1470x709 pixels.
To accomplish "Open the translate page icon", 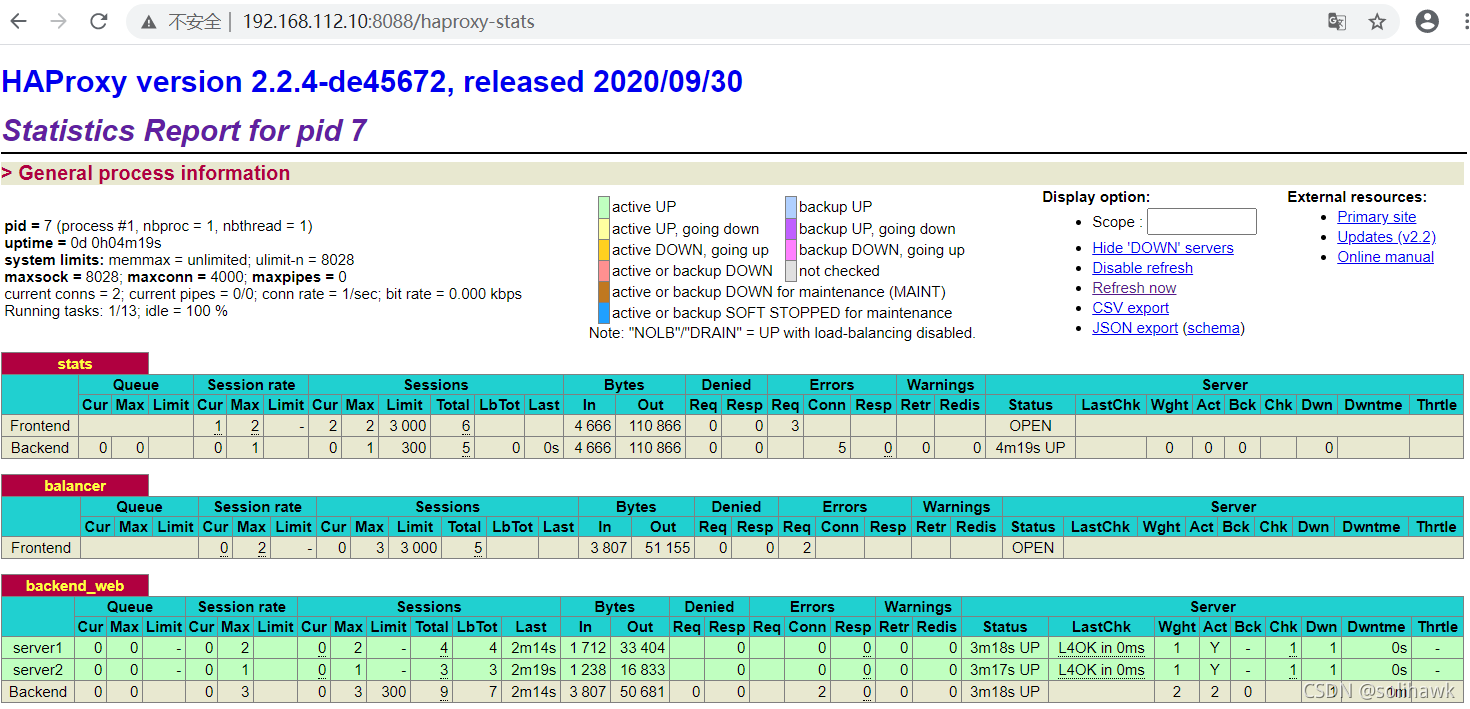I will point(1337,22).
